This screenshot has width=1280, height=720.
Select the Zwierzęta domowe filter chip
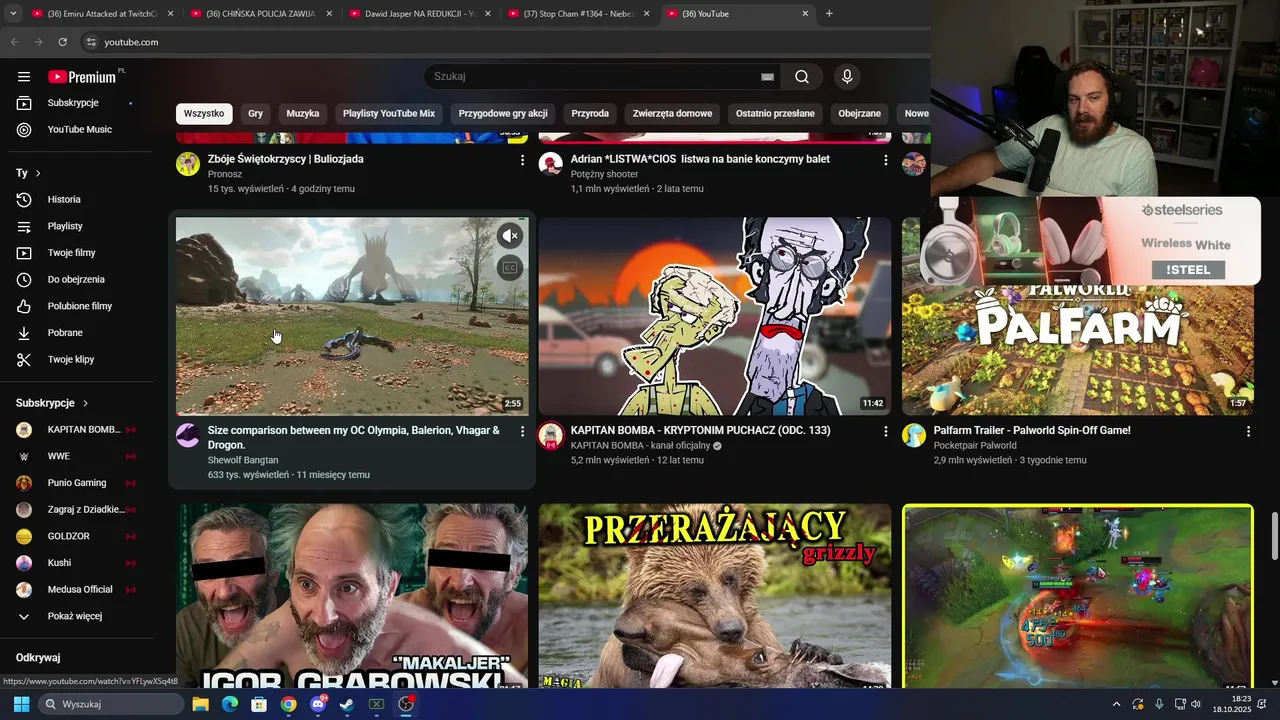pos(672,114)
